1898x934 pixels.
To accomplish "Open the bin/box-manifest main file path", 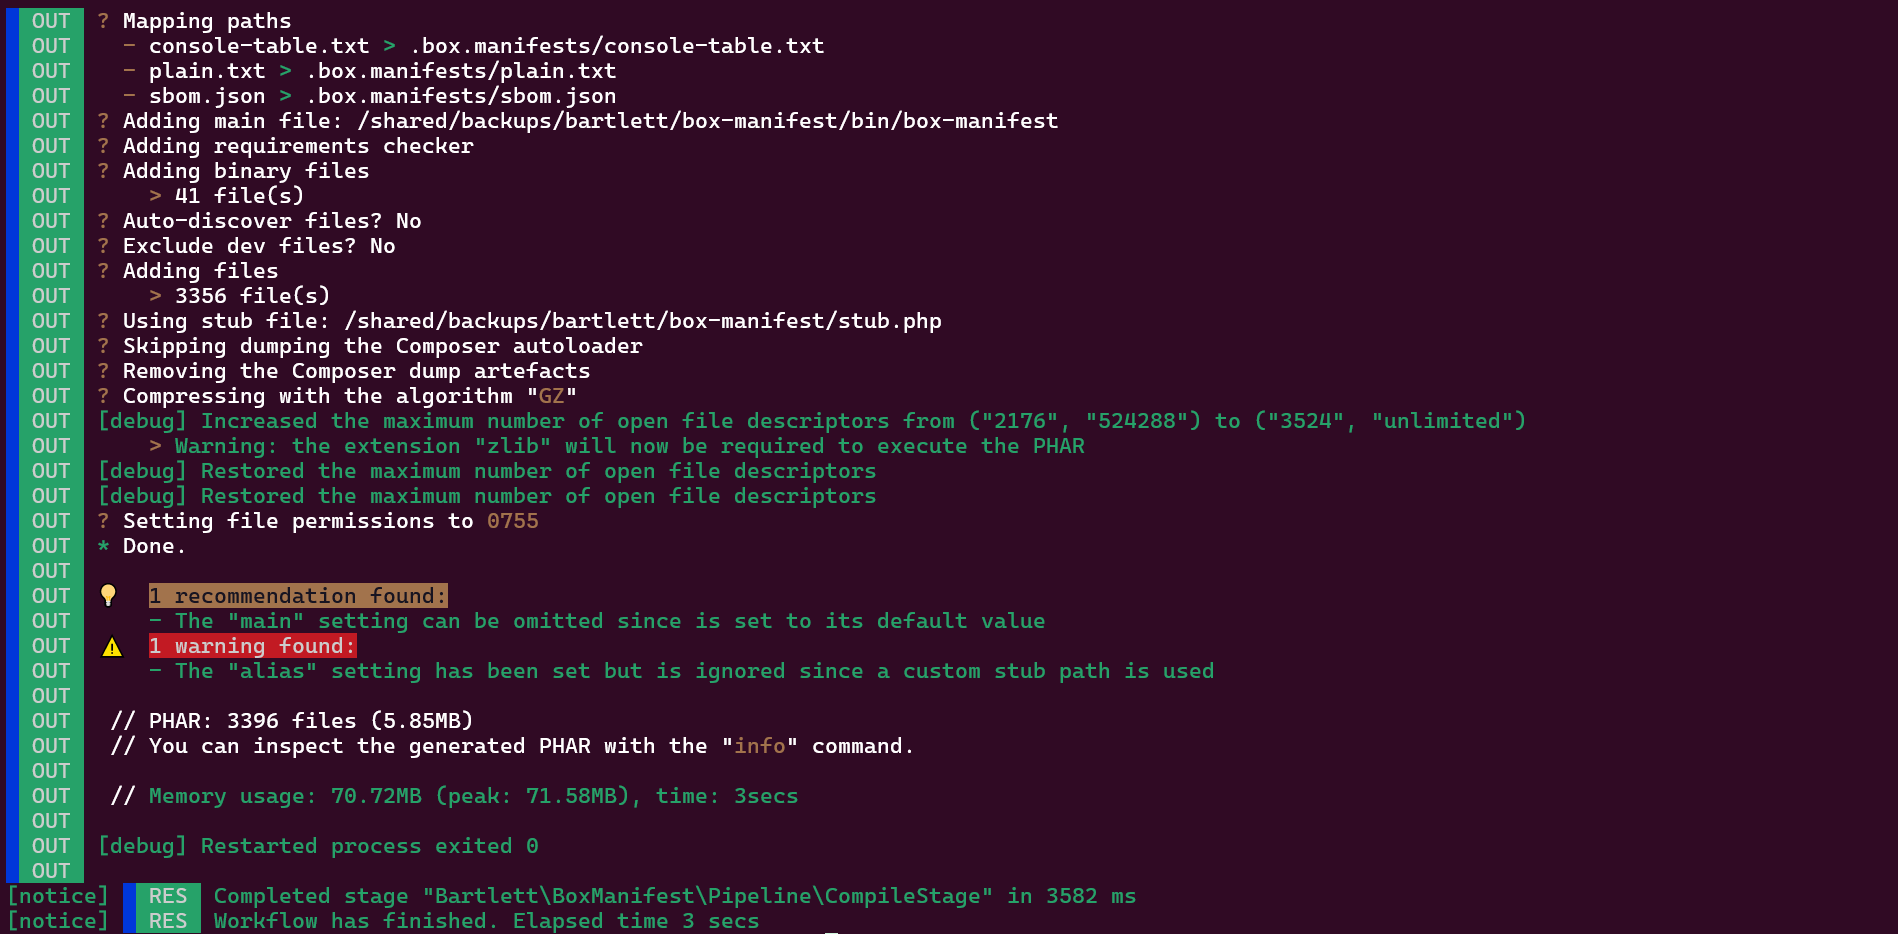I will point(707,121).
